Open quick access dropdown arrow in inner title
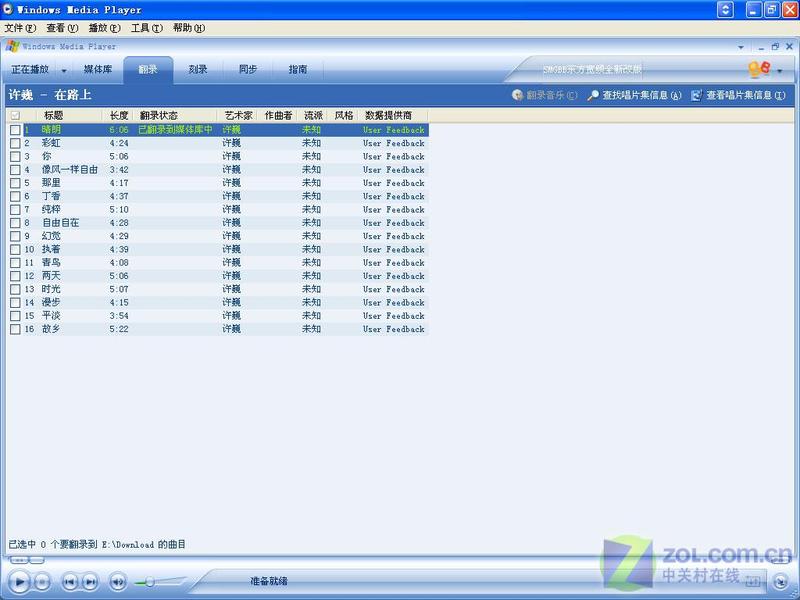Image resolution: width=800 pixels, height=600 pixels. click(x=741, y=47)
